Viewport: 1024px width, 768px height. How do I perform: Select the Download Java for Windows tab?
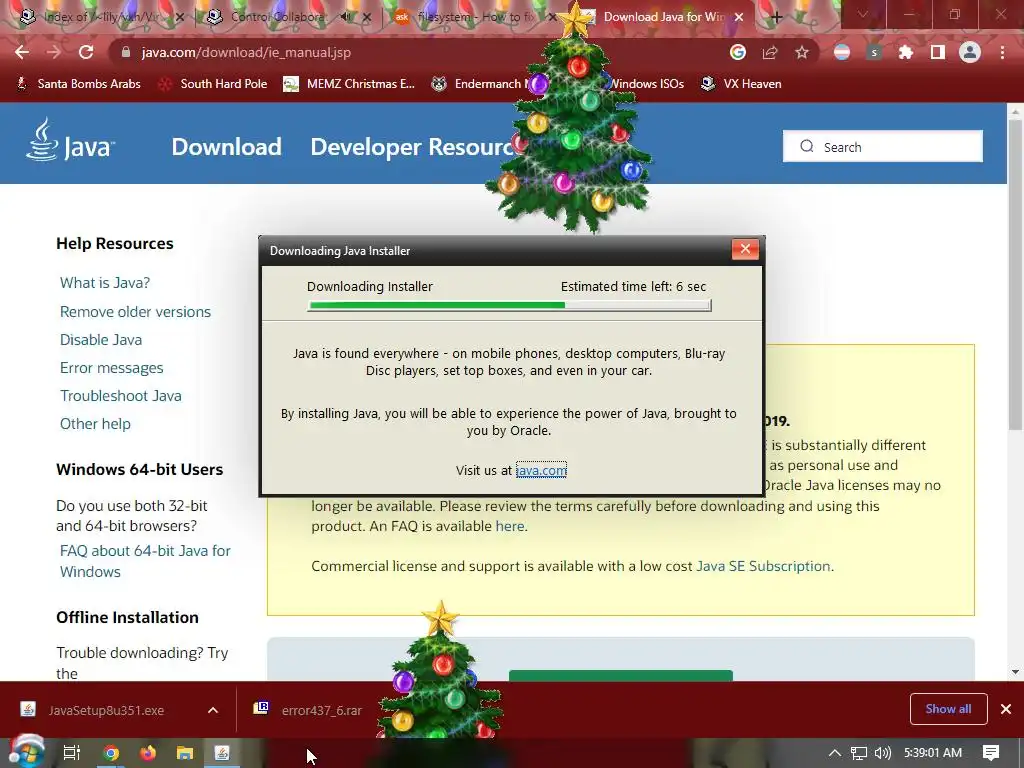click(663, 17)
